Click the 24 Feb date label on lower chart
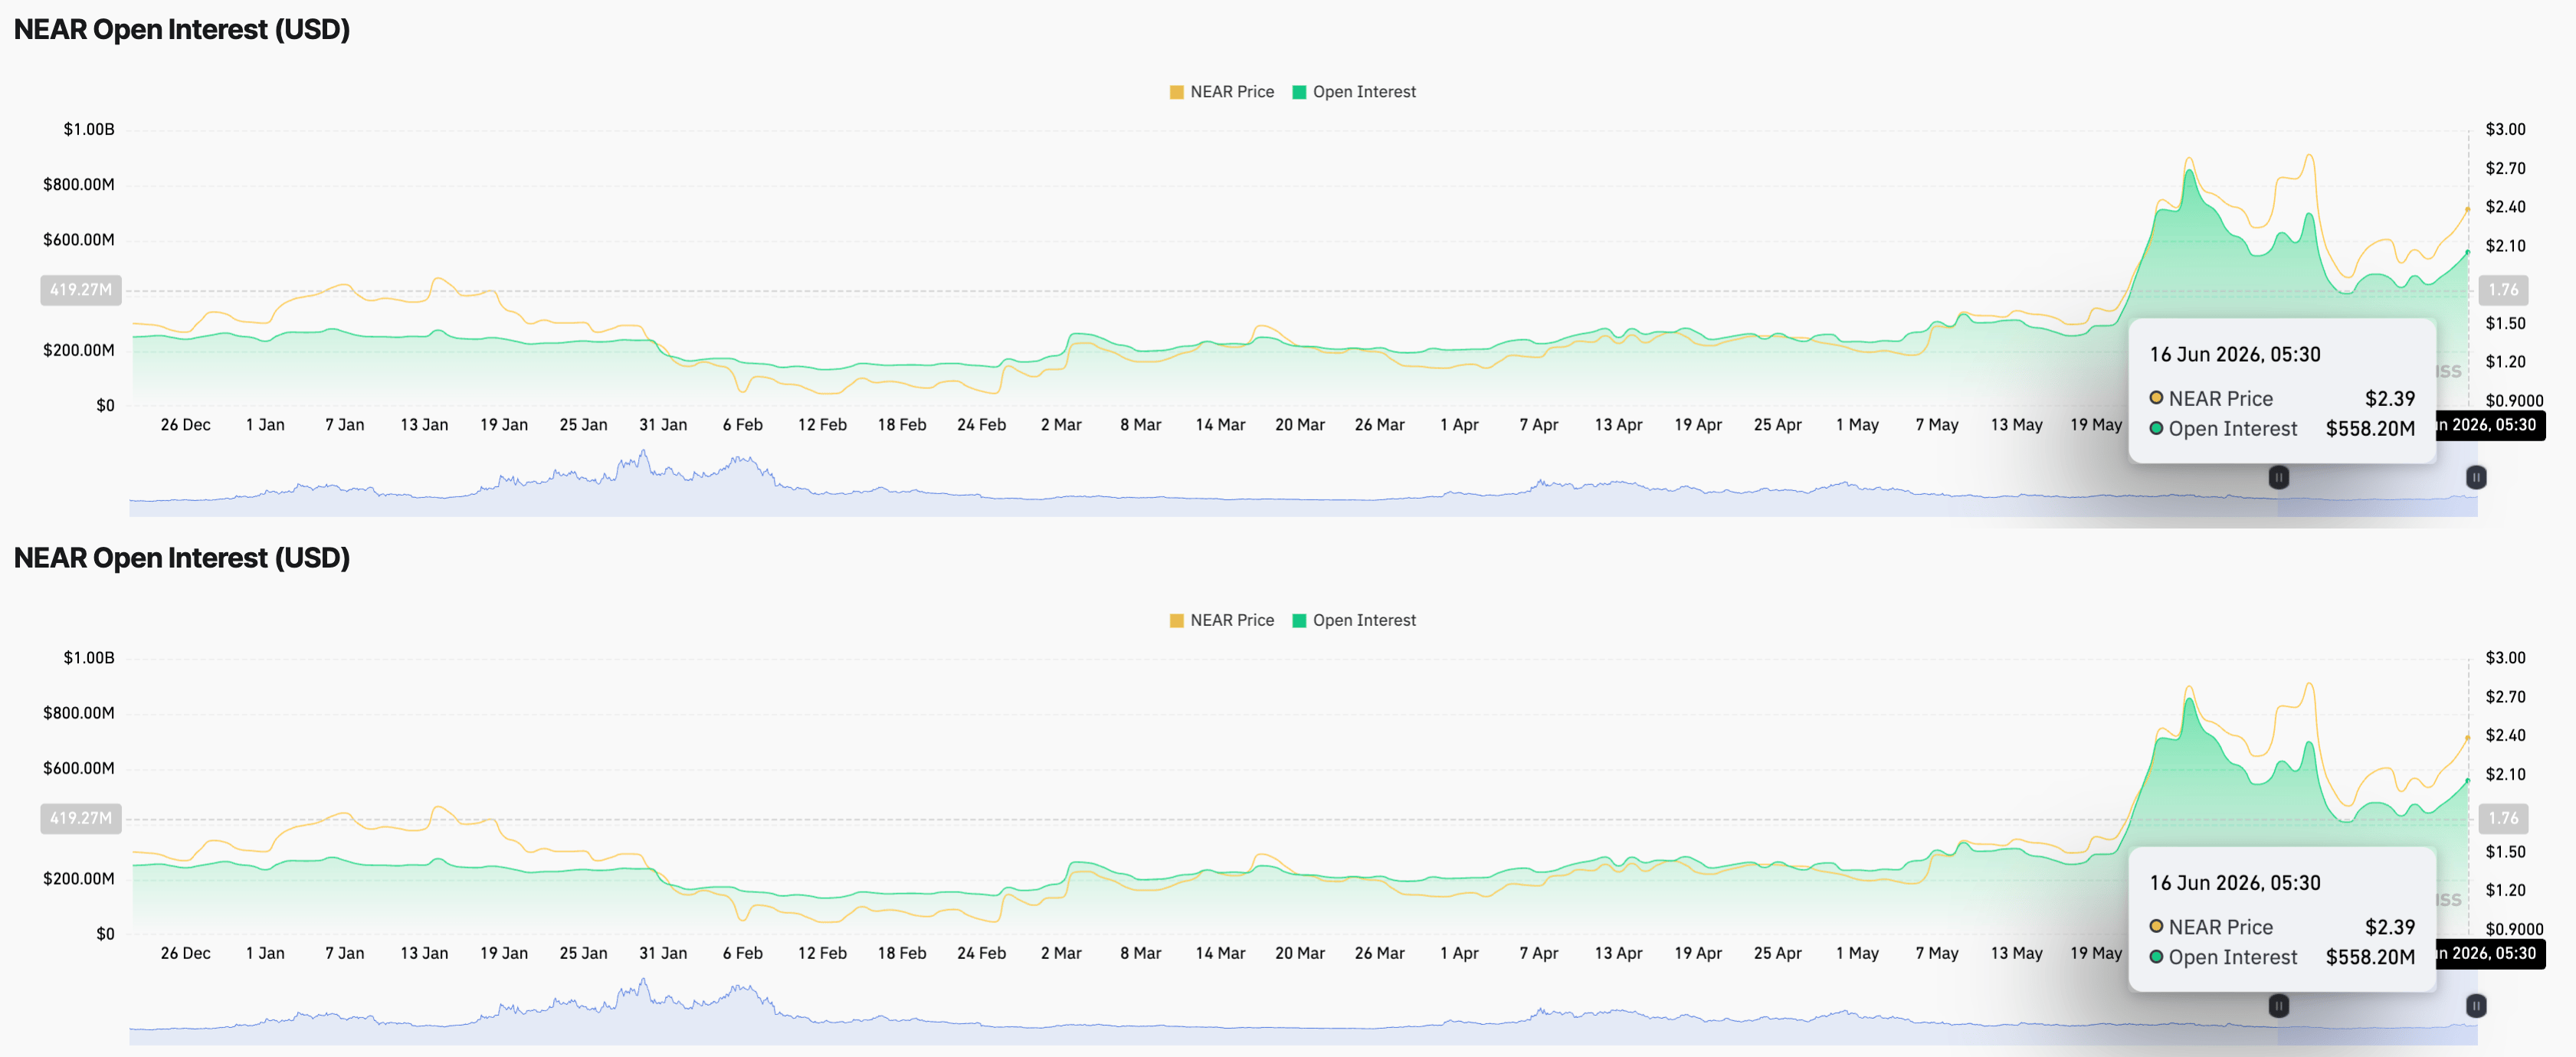2576x1057 pixels. (981, 953)
